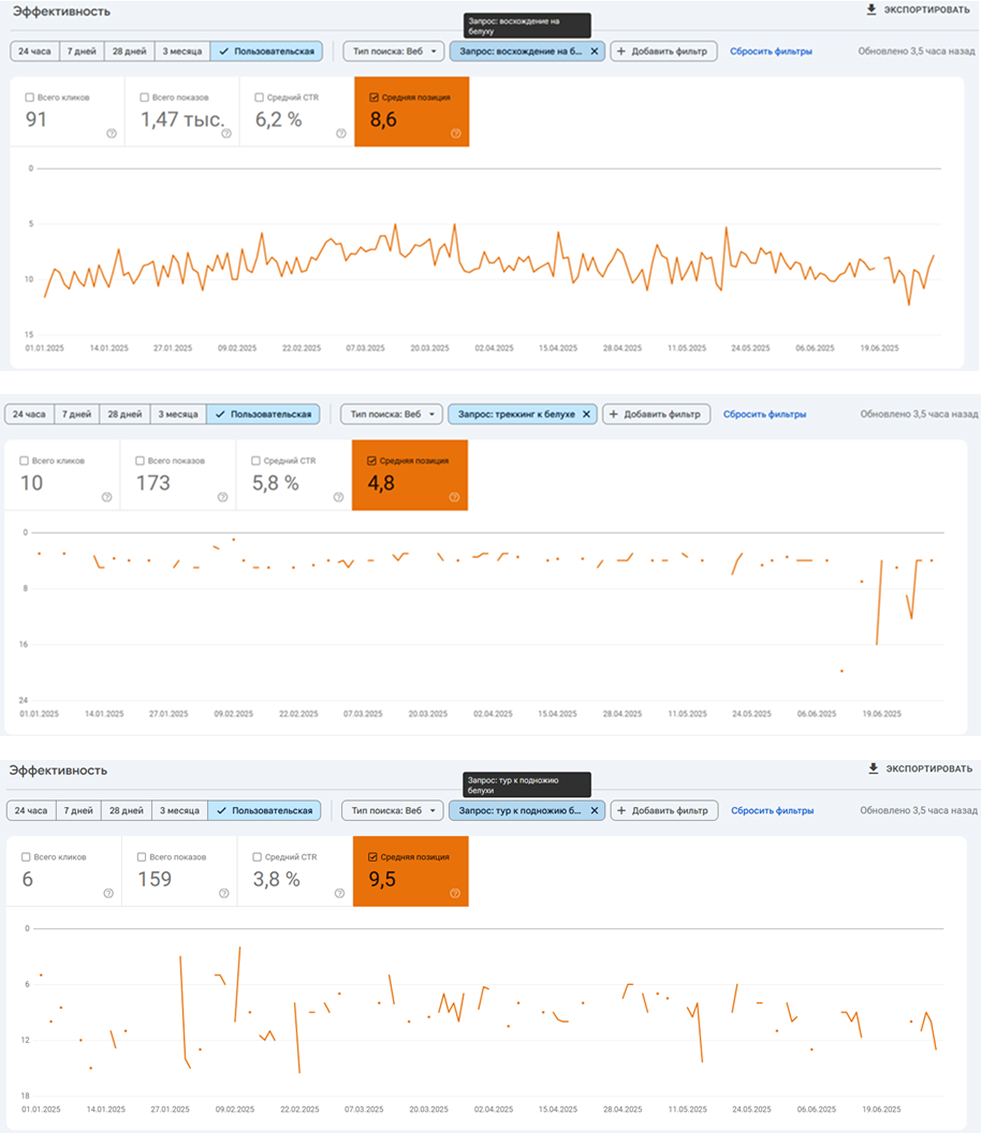
Task: Switch to '3 месяца' in the 'треккинг к белухе' report
Action: click(180, 414)
